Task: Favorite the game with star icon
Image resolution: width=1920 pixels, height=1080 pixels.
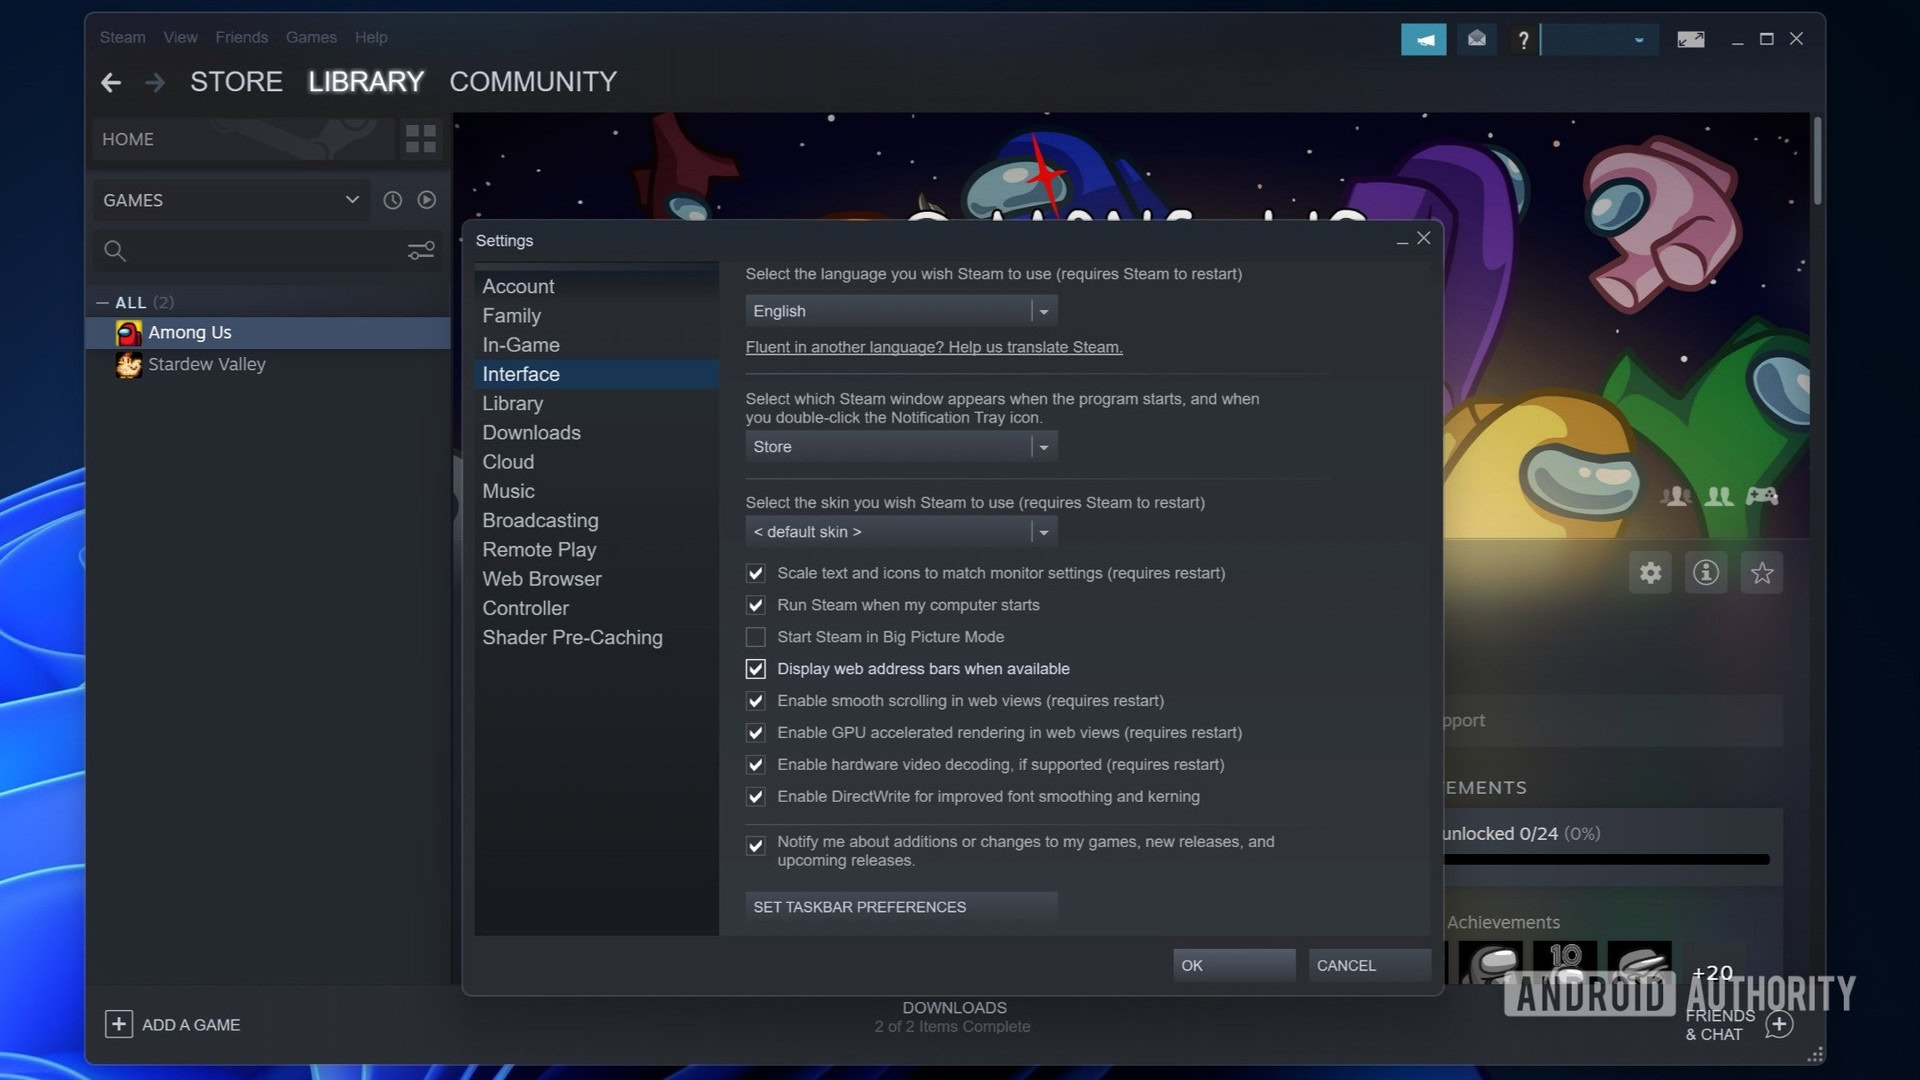Action: [1762, 573]
